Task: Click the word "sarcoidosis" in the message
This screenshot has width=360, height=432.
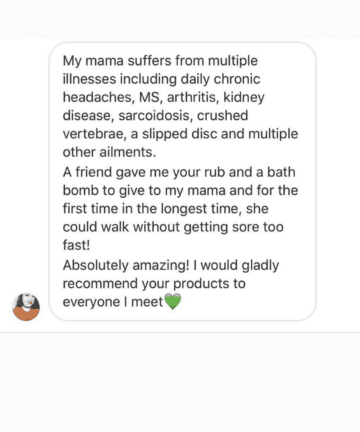Action: [x=155, y=116]
